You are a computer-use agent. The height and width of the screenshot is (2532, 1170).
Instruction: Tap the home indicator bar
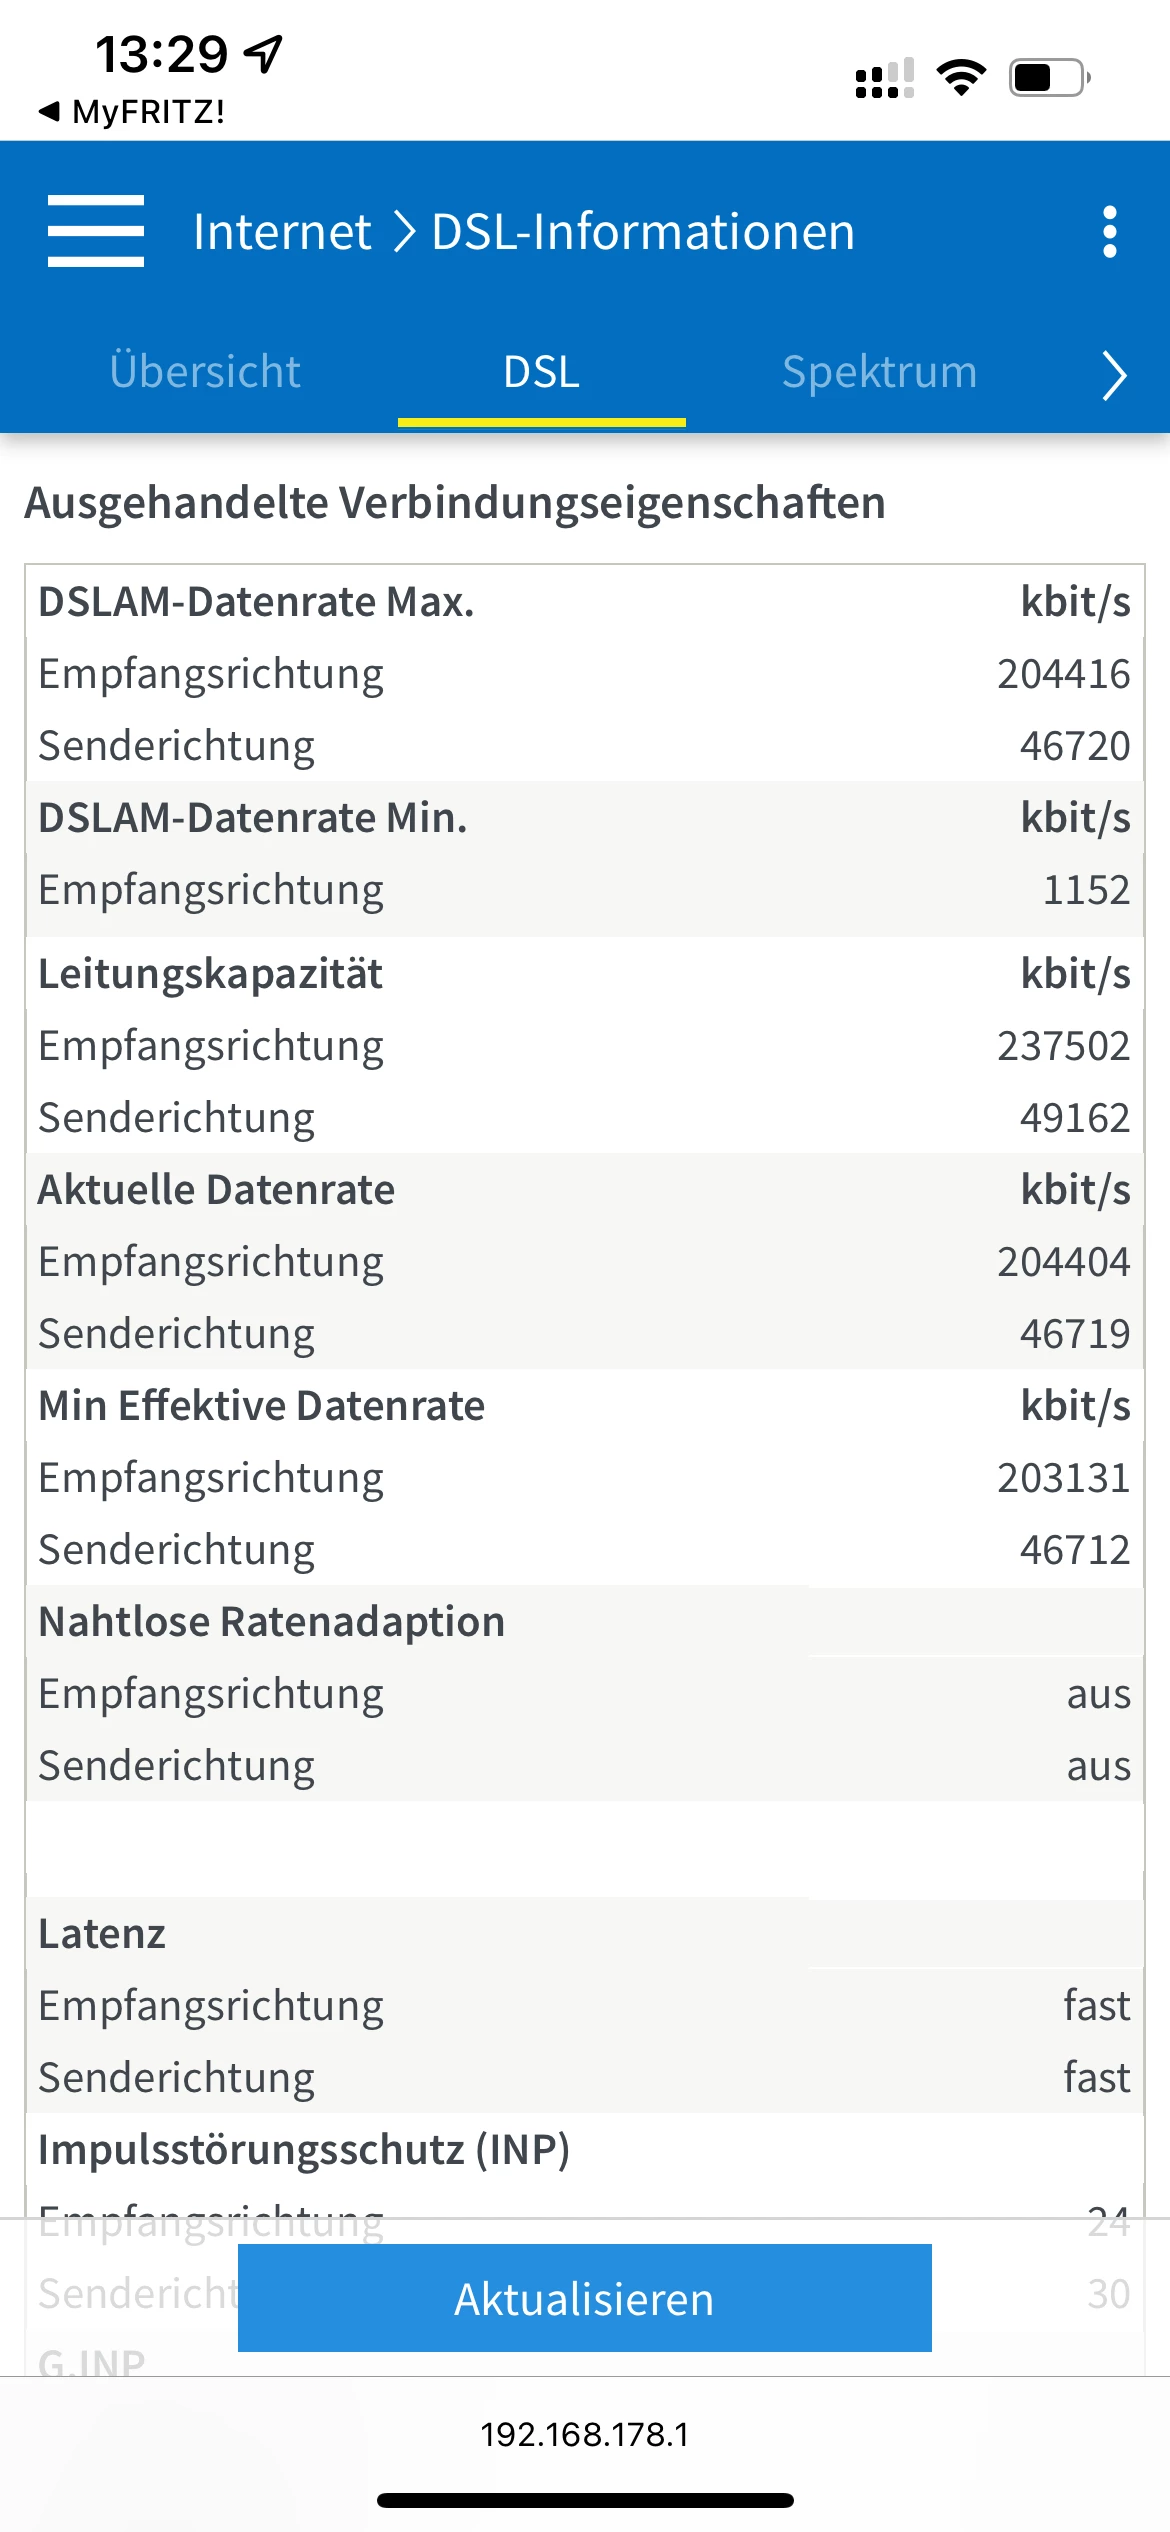pyautogui.click(x=585, y=2500)
